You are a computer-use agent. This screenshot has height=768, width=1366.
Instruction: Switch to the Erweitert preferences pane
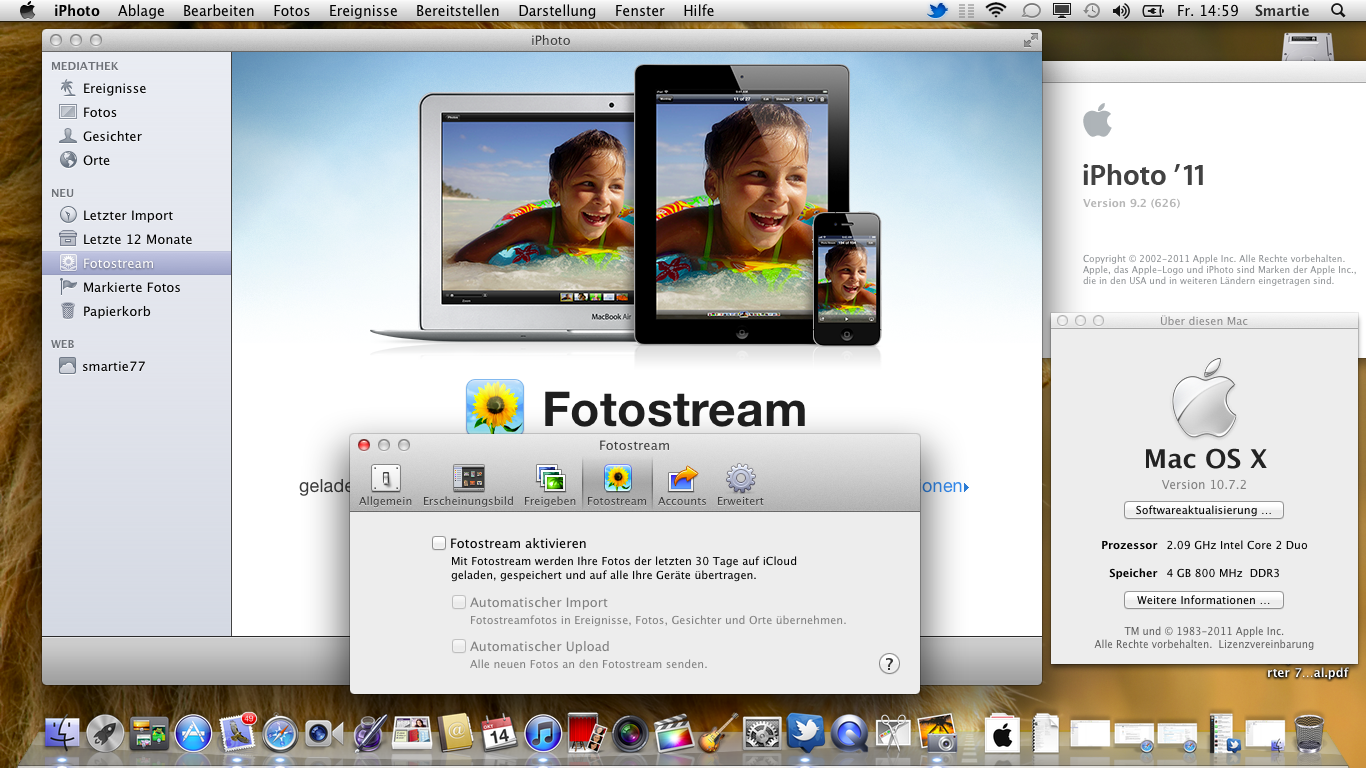tap(740, 485)
